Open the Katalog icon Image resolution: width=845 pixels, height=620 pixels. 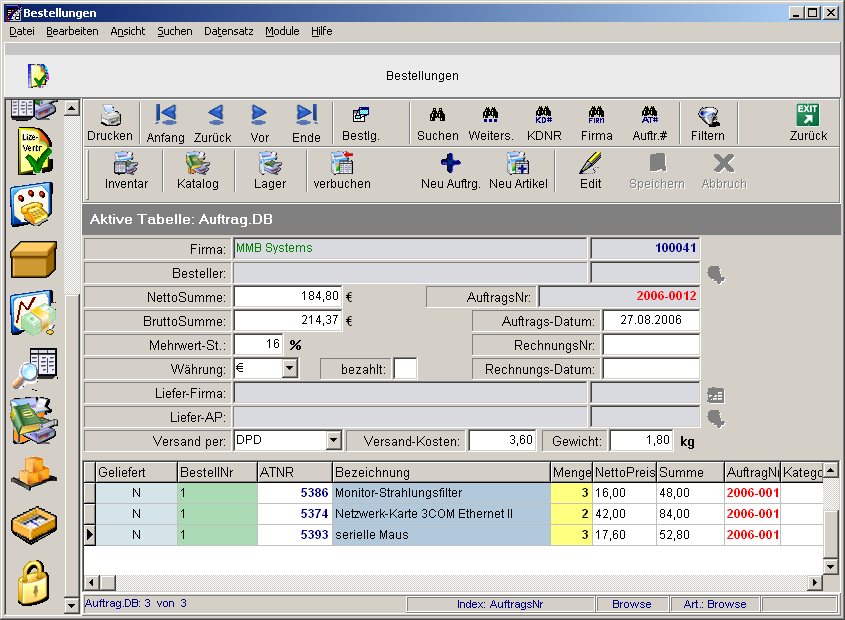tap(197, 164)
